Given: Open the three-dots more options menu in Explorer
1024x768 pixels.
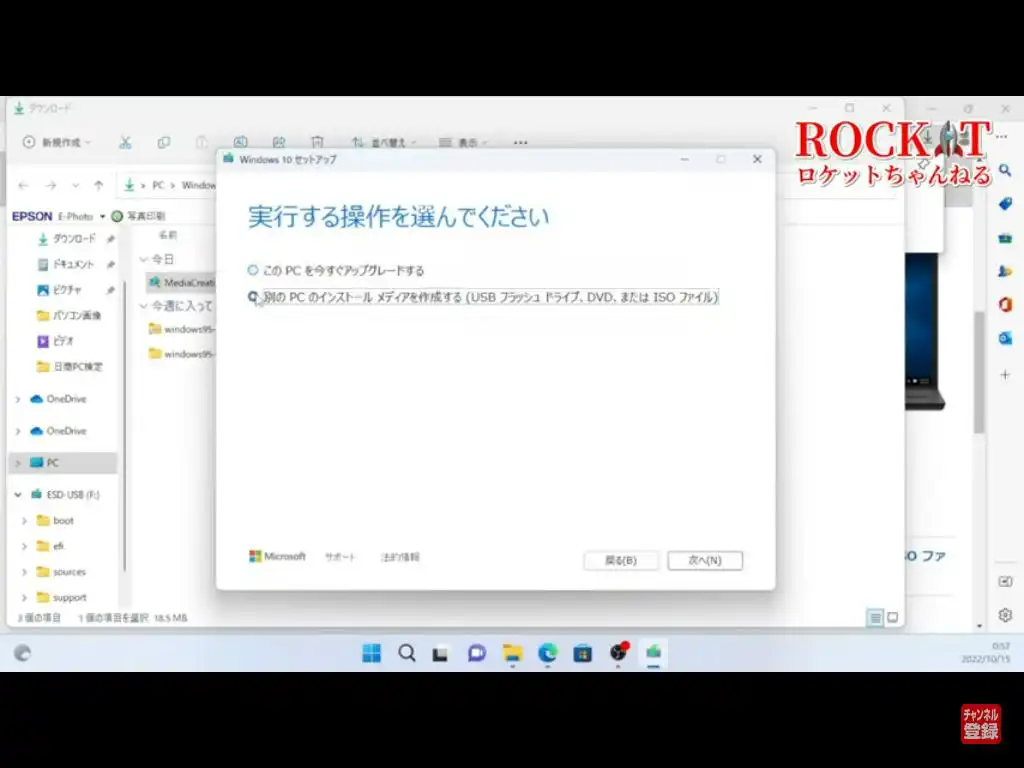Looking at the screenshot, I should click(x=520, y=142).
